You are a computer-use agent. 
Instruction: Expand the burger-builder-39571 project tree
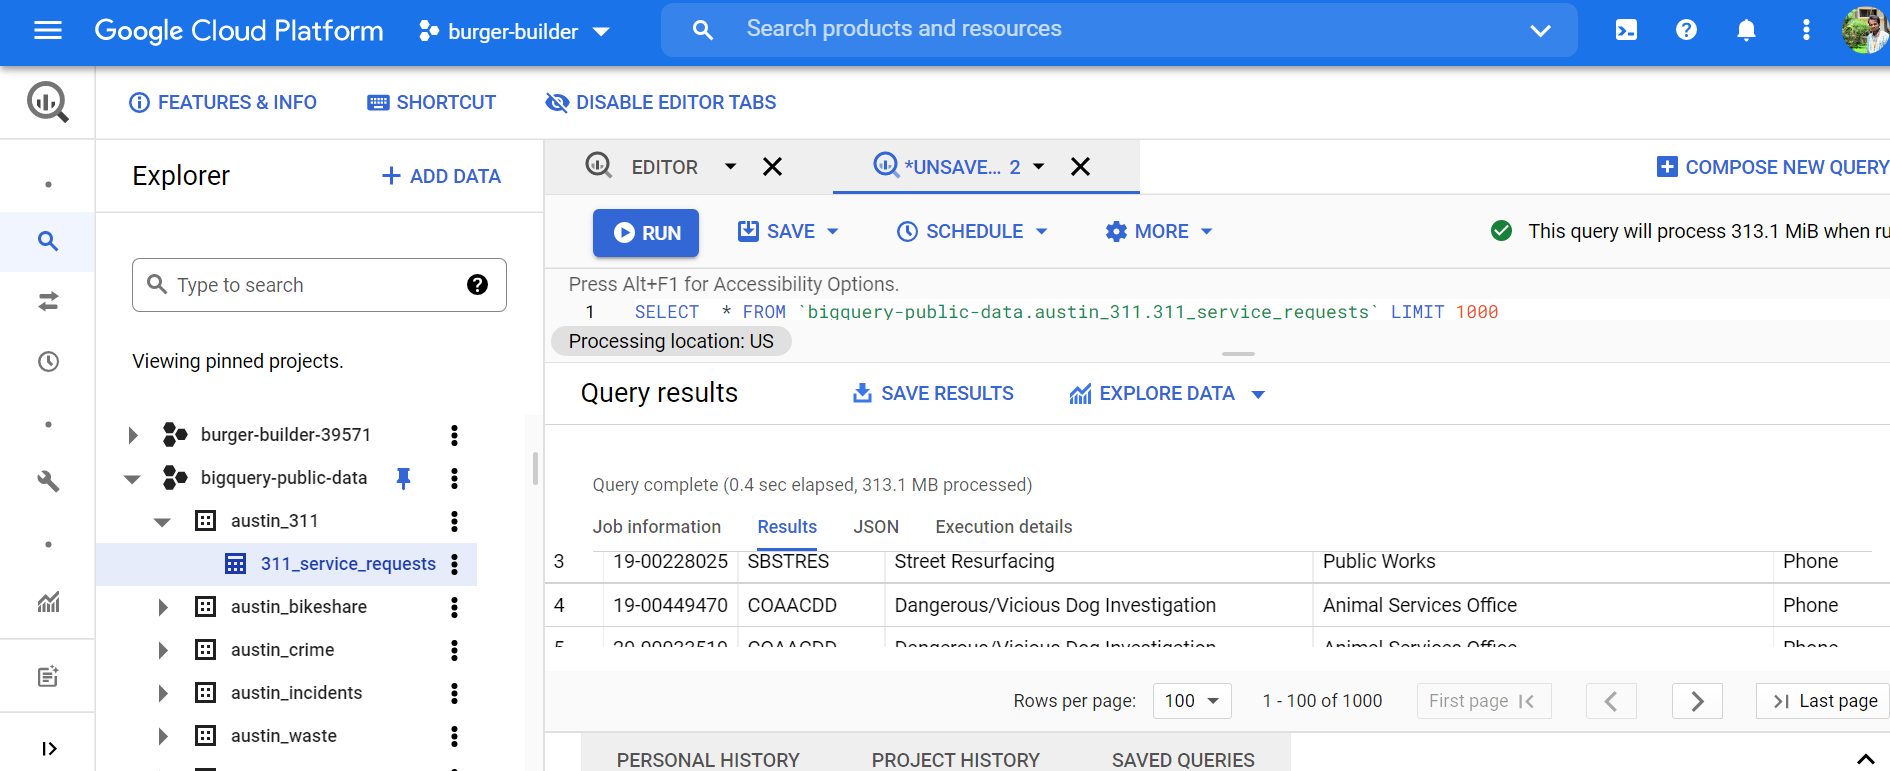[x=133, y=435]
